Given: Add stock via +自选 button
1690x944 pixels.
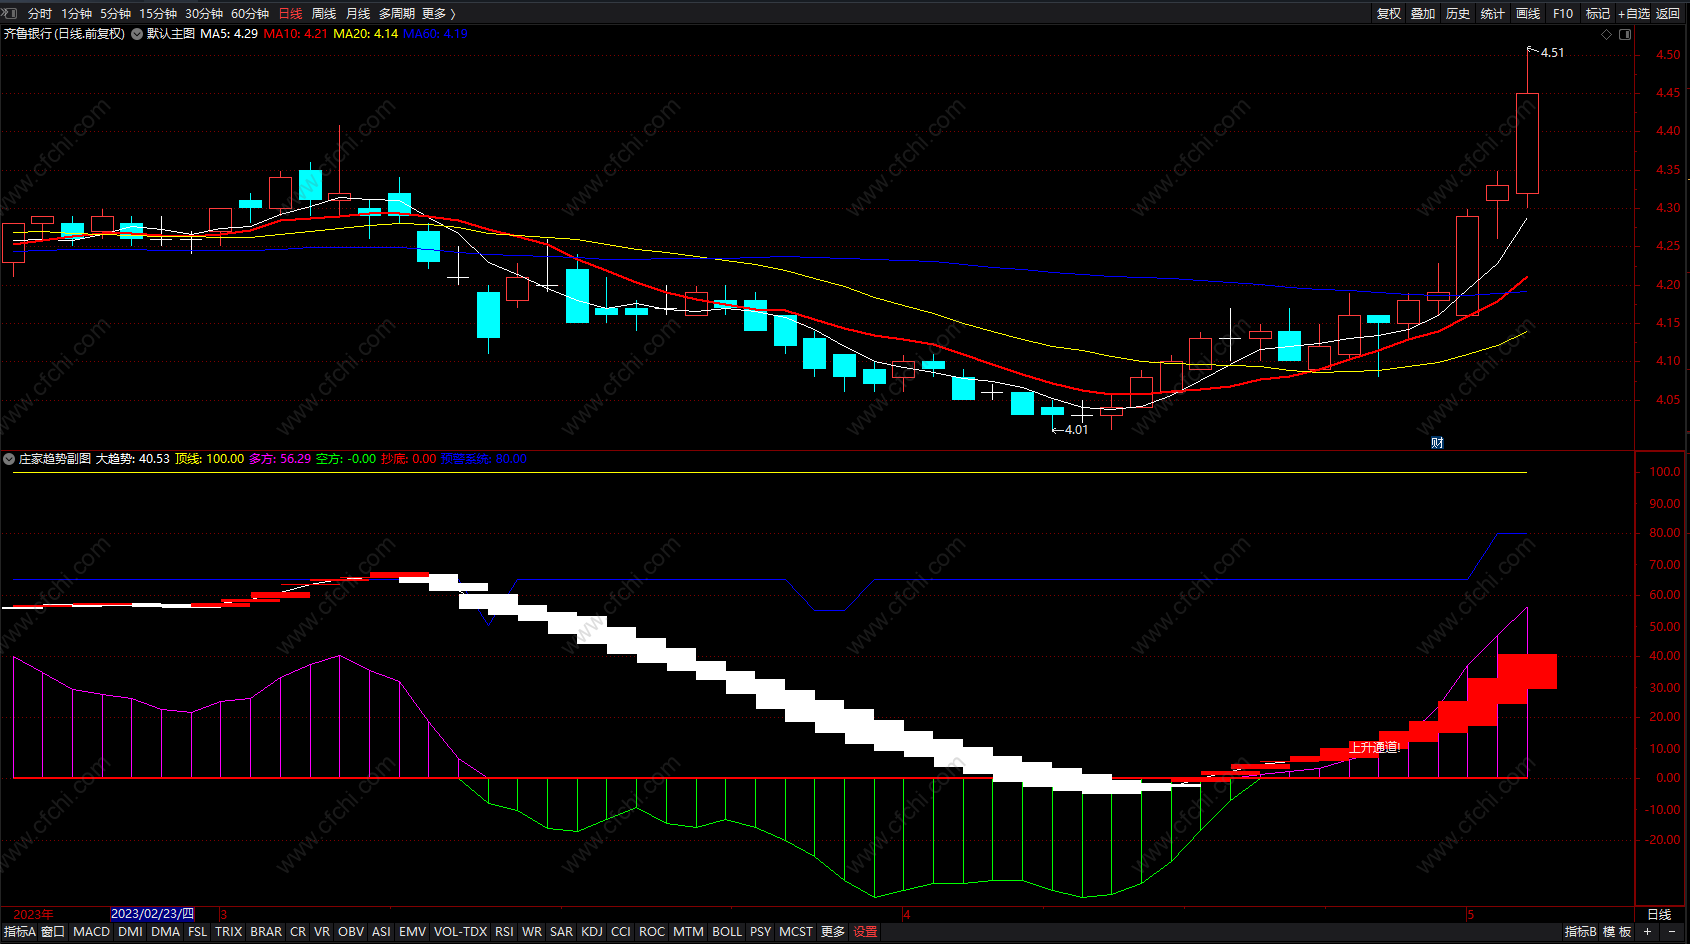Looking at the screenshot, I should tap(1634, 13).
